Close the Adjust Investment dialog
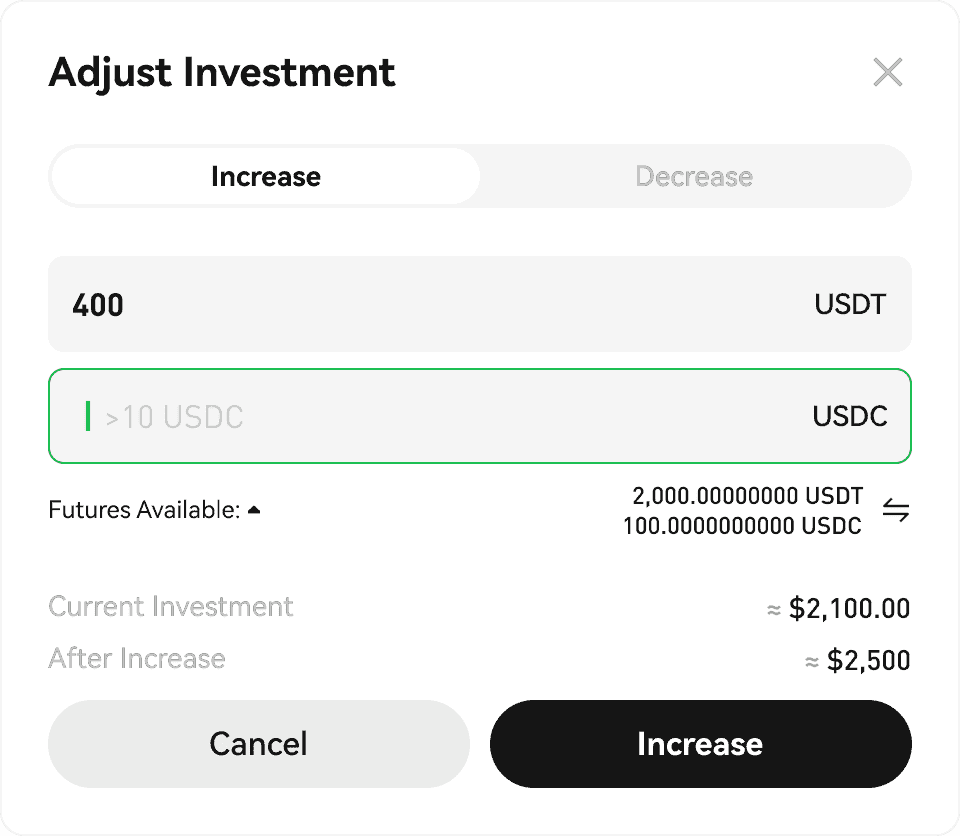This screenshot has width=960, height=836. coord(887,72)
